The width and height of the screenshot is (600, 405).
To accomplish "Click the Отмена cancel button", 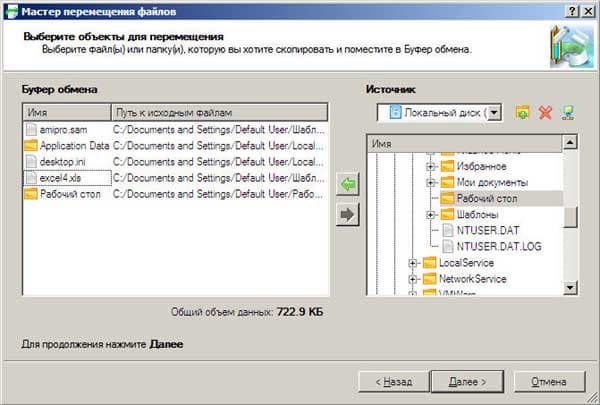I will [x=549, y=382].
